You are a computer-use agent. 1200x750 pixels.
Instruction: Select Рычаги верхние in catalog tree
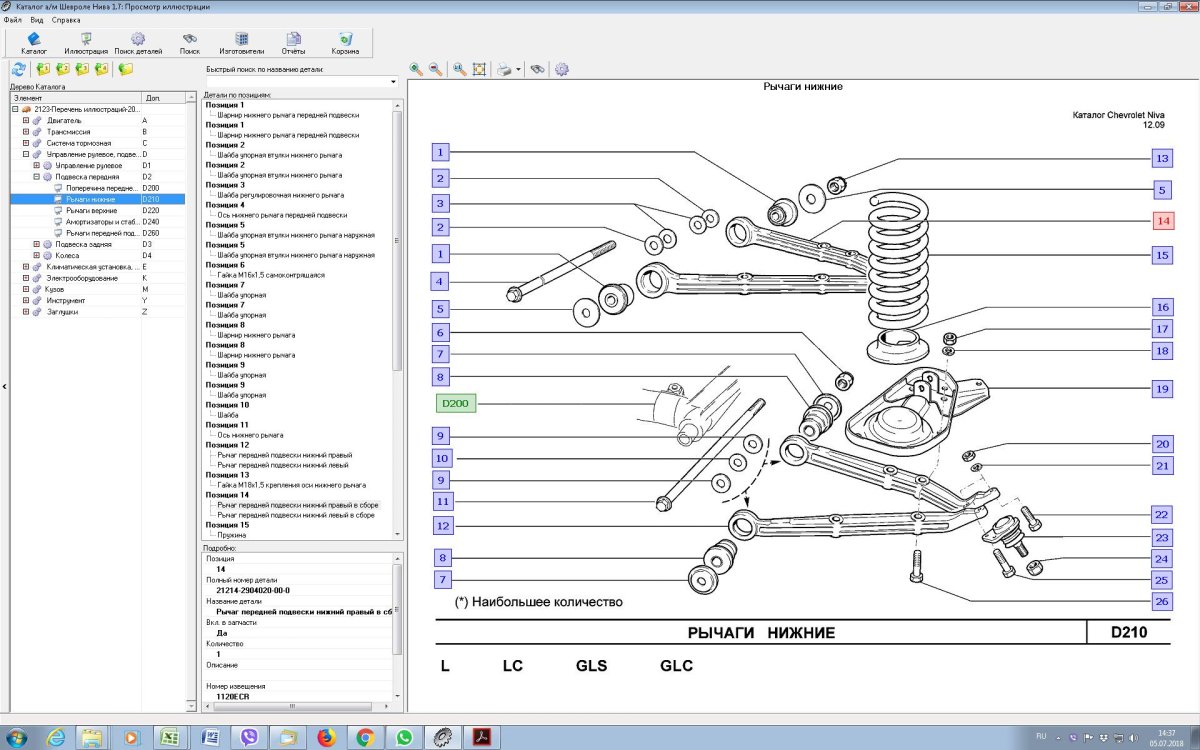tap(91, 211)
